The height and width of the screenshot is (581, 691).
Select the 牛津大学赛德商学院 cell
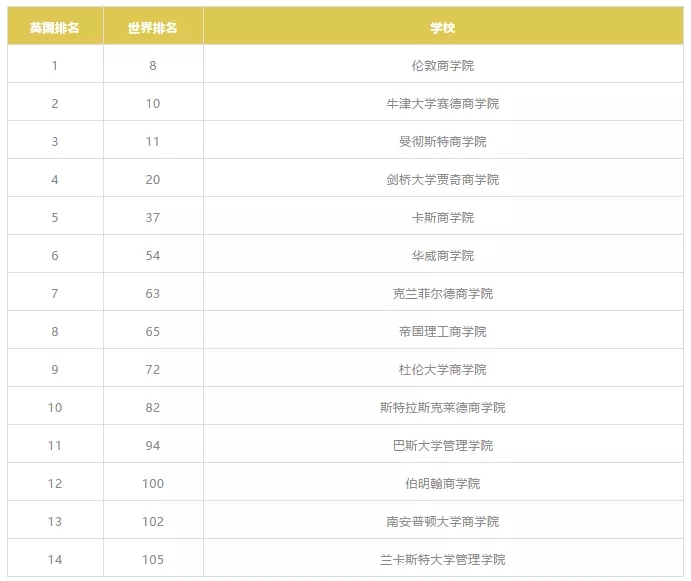point(443,104)
